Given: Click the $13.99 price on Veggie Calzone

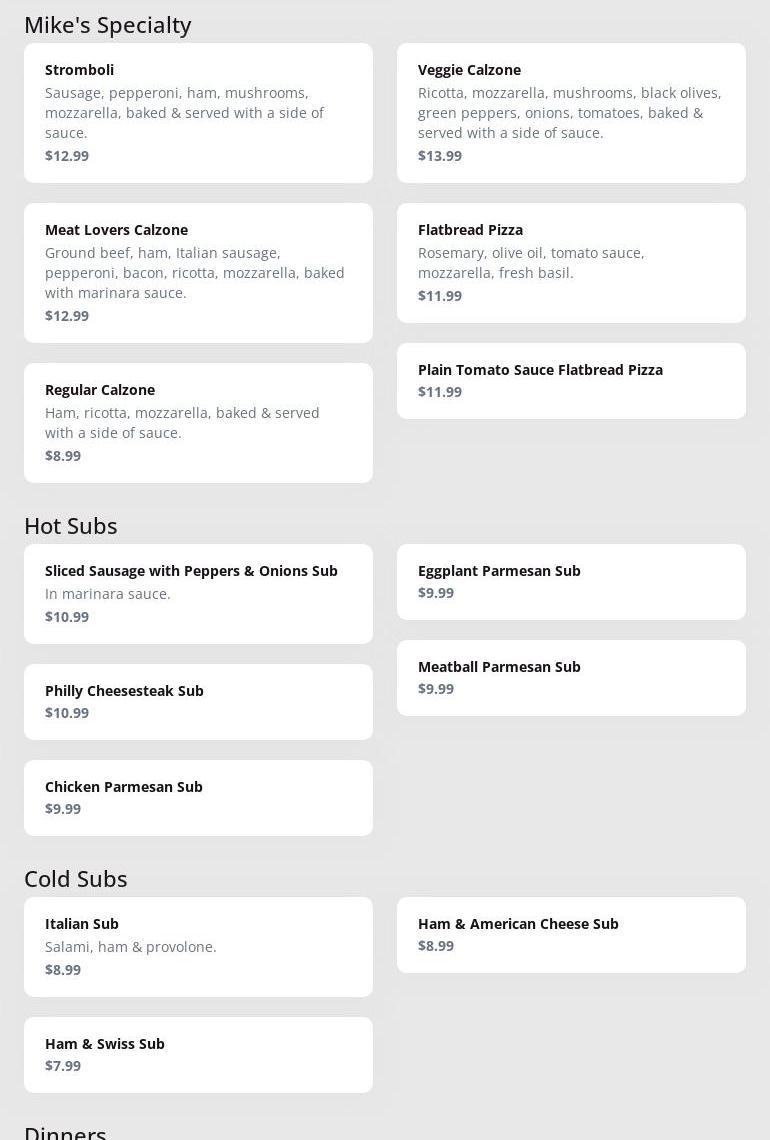Looking at the screenshot, I should [x=440, y=156].
